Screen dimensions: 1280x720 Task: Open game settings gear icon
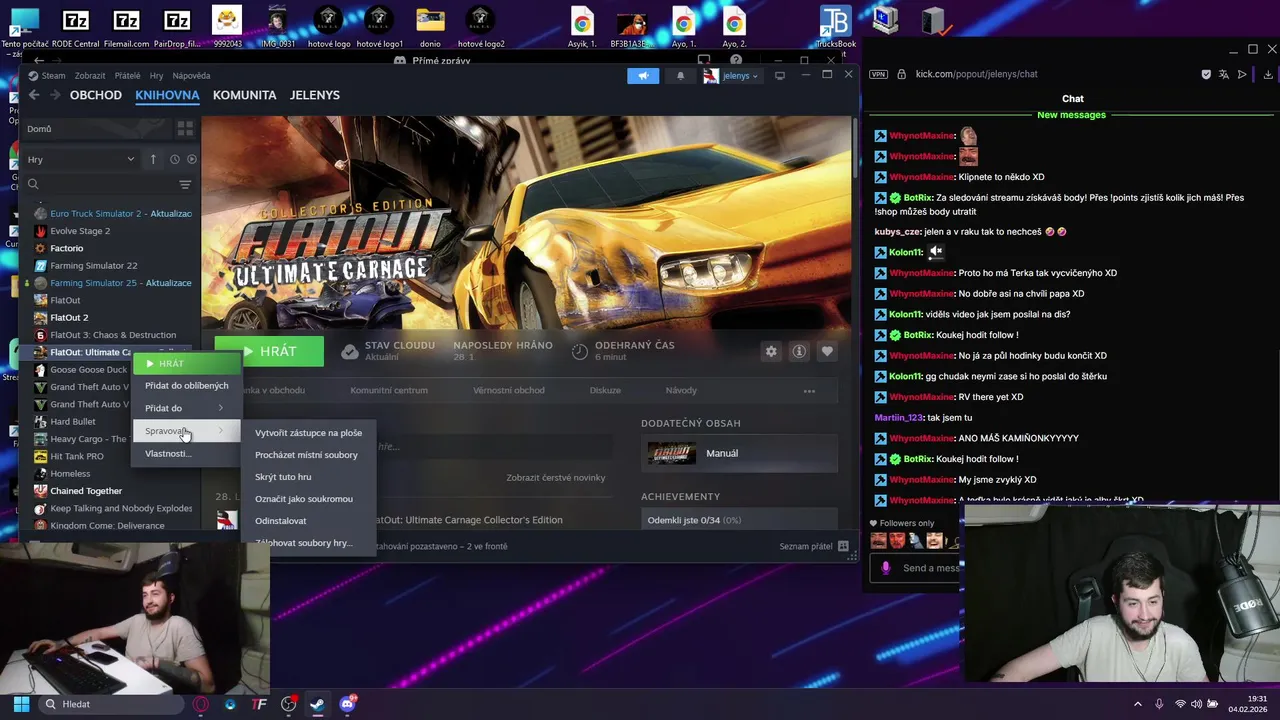tap(771, 351)
